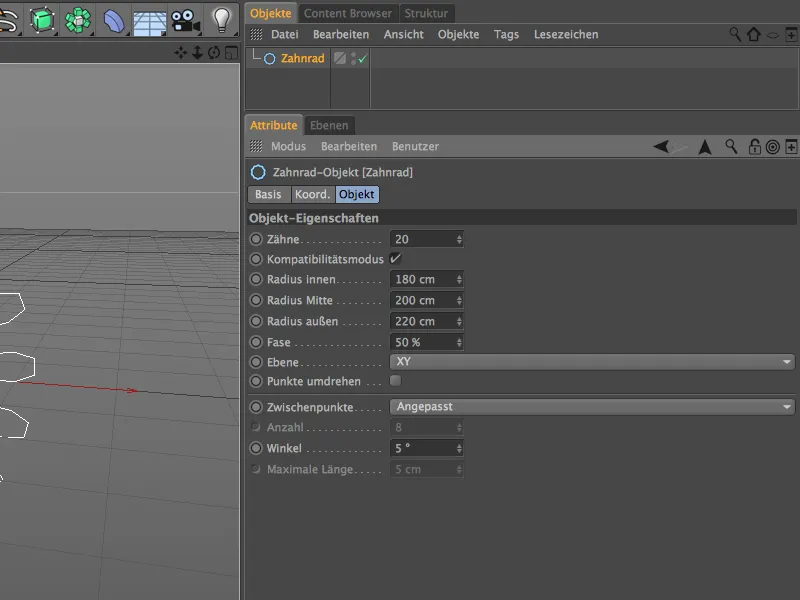Select the blue deformer tool

pos(113,21)
